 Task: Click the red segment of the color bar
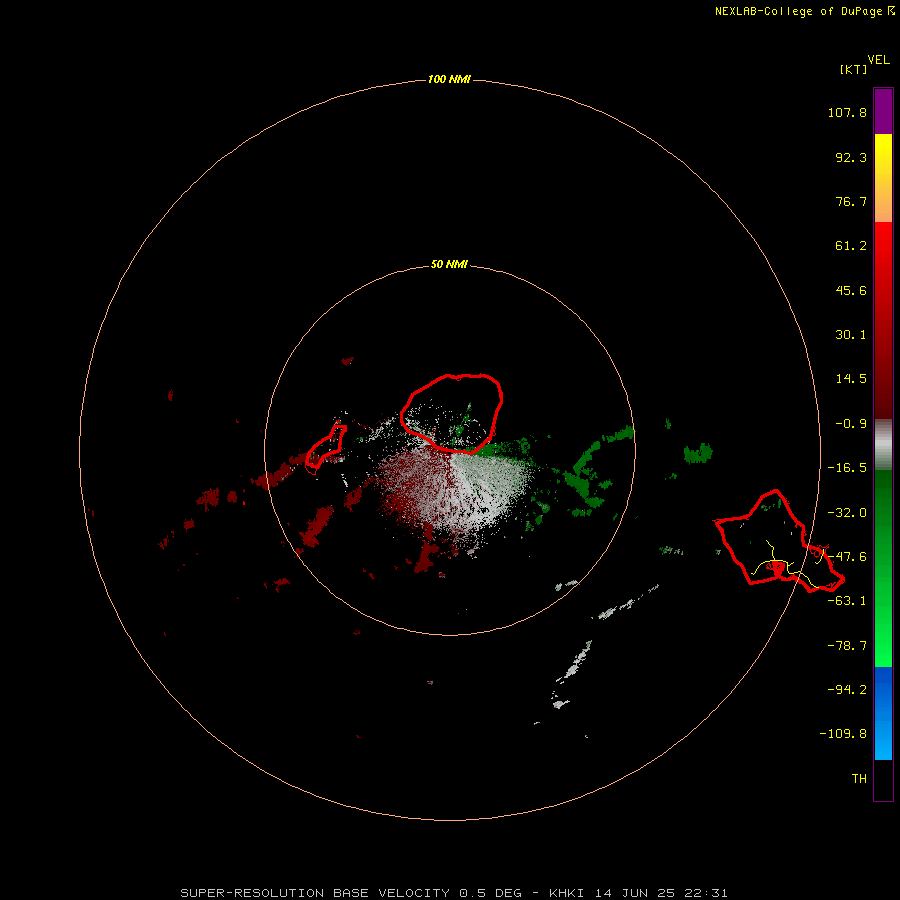click(883, 320)
